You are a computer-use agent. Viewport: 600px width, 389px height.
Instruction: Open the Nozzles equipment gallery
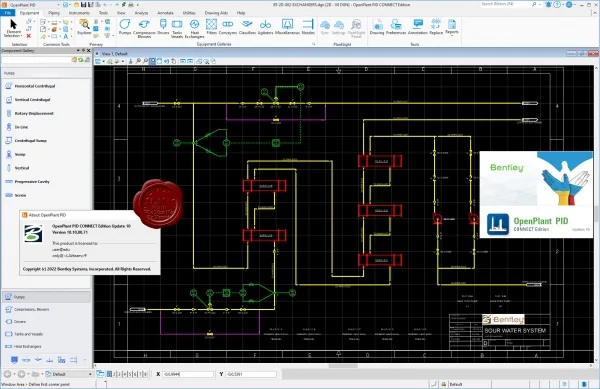pos(308,27)
